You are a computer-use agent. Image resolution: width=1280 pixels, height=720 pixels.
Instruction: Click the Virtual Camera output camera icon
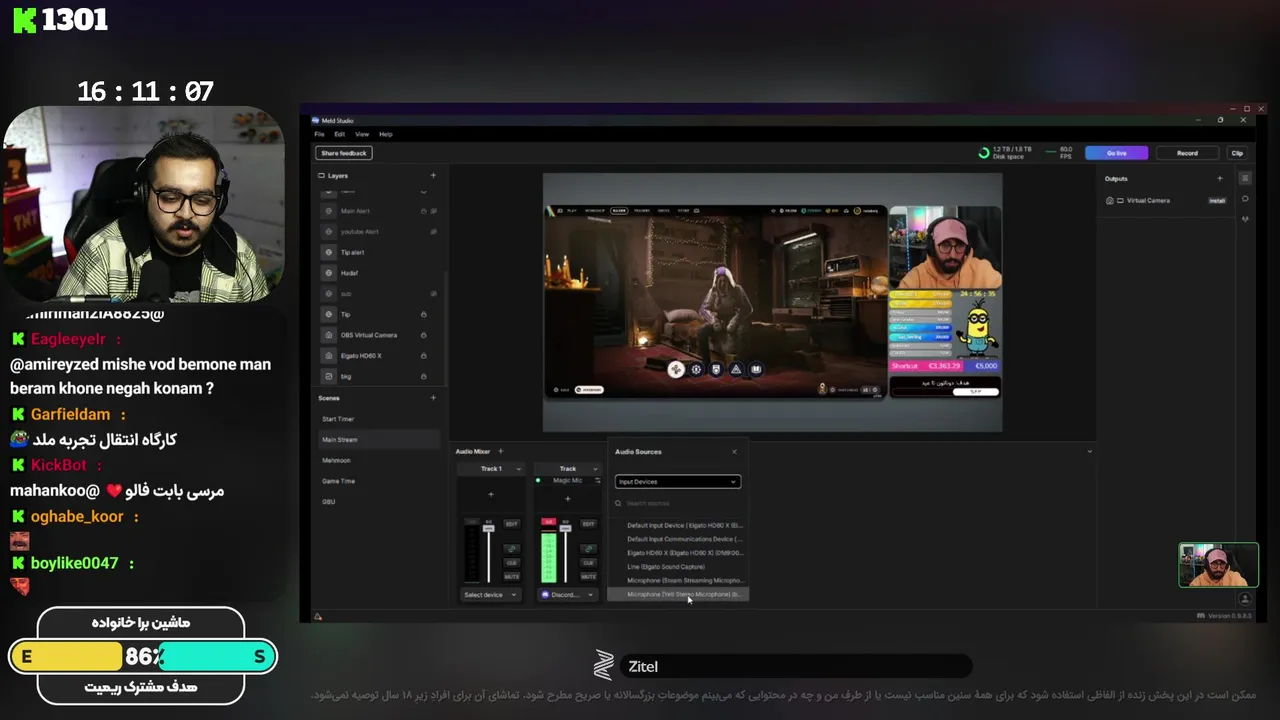(x=1110, y=201)
